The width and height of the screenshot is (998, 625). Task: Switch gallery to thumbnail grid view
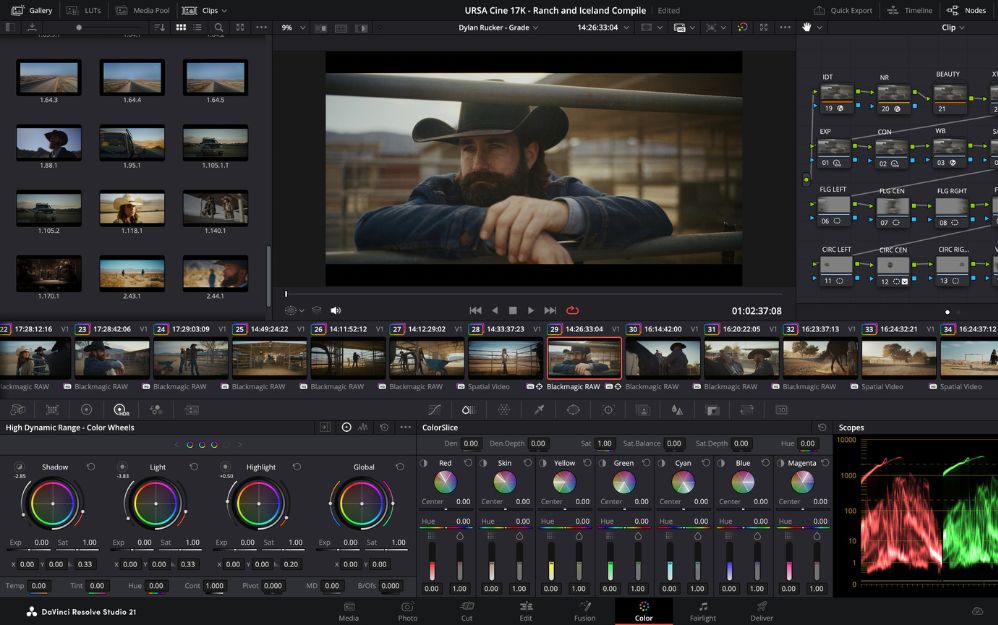[x=181, y=27]
